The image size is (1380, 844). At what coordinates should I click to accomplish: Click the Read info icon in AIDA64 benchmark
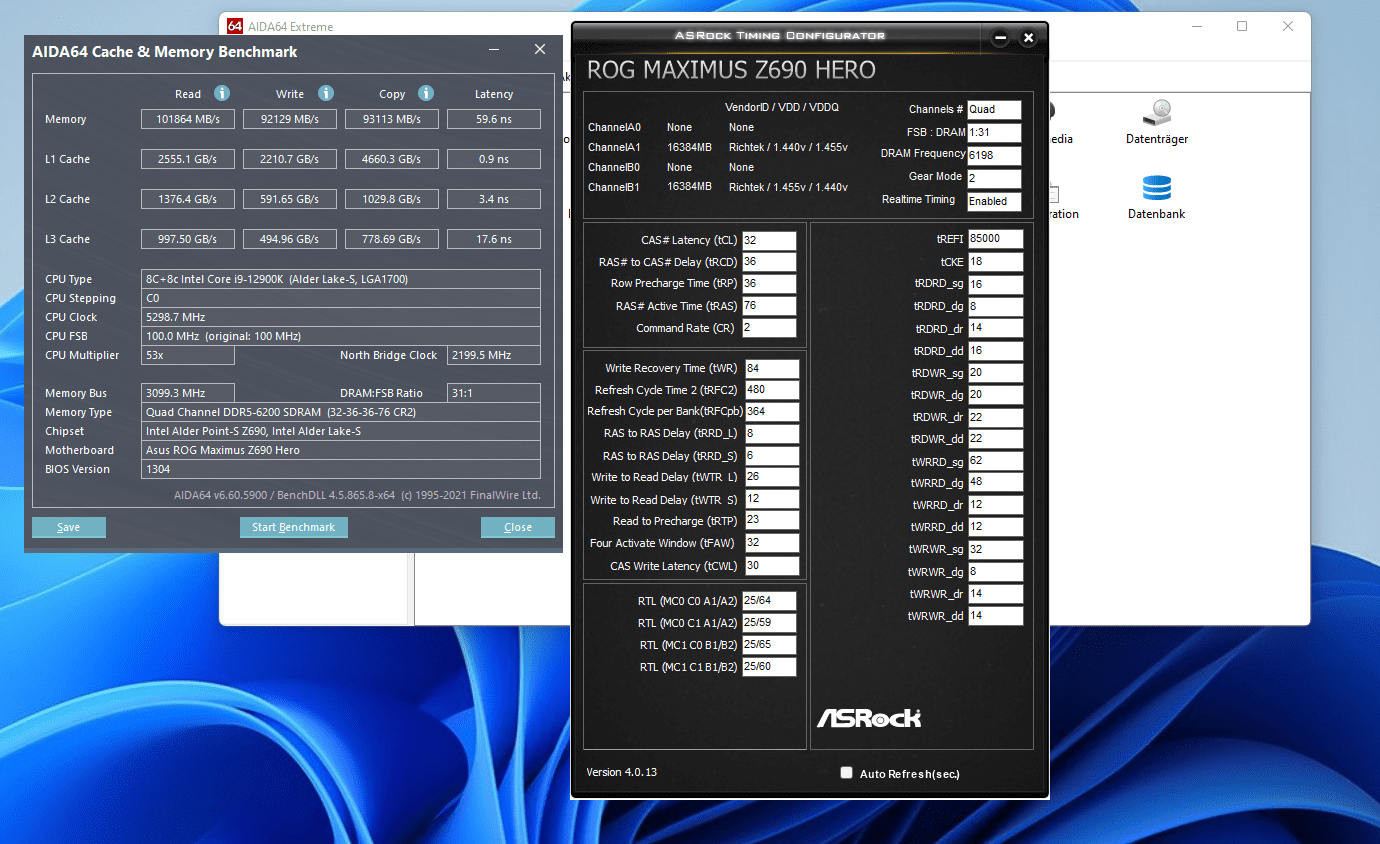[222, 93]
